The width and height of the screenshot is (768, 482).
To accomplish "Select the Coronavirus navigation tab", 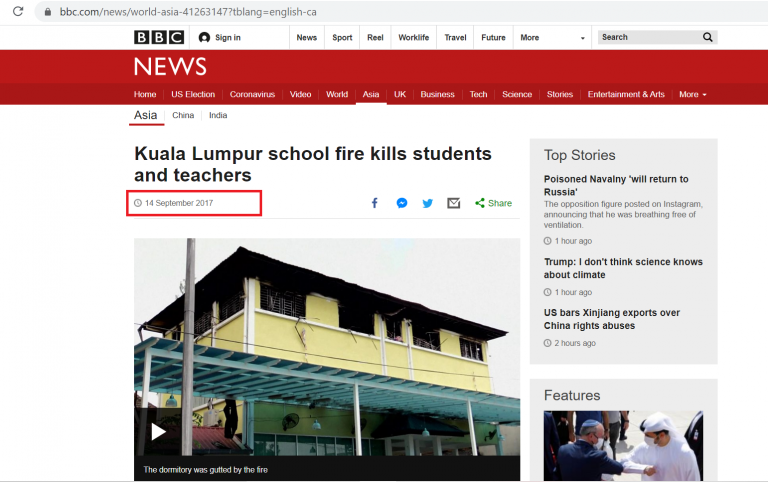I will (x=252, y=94).
